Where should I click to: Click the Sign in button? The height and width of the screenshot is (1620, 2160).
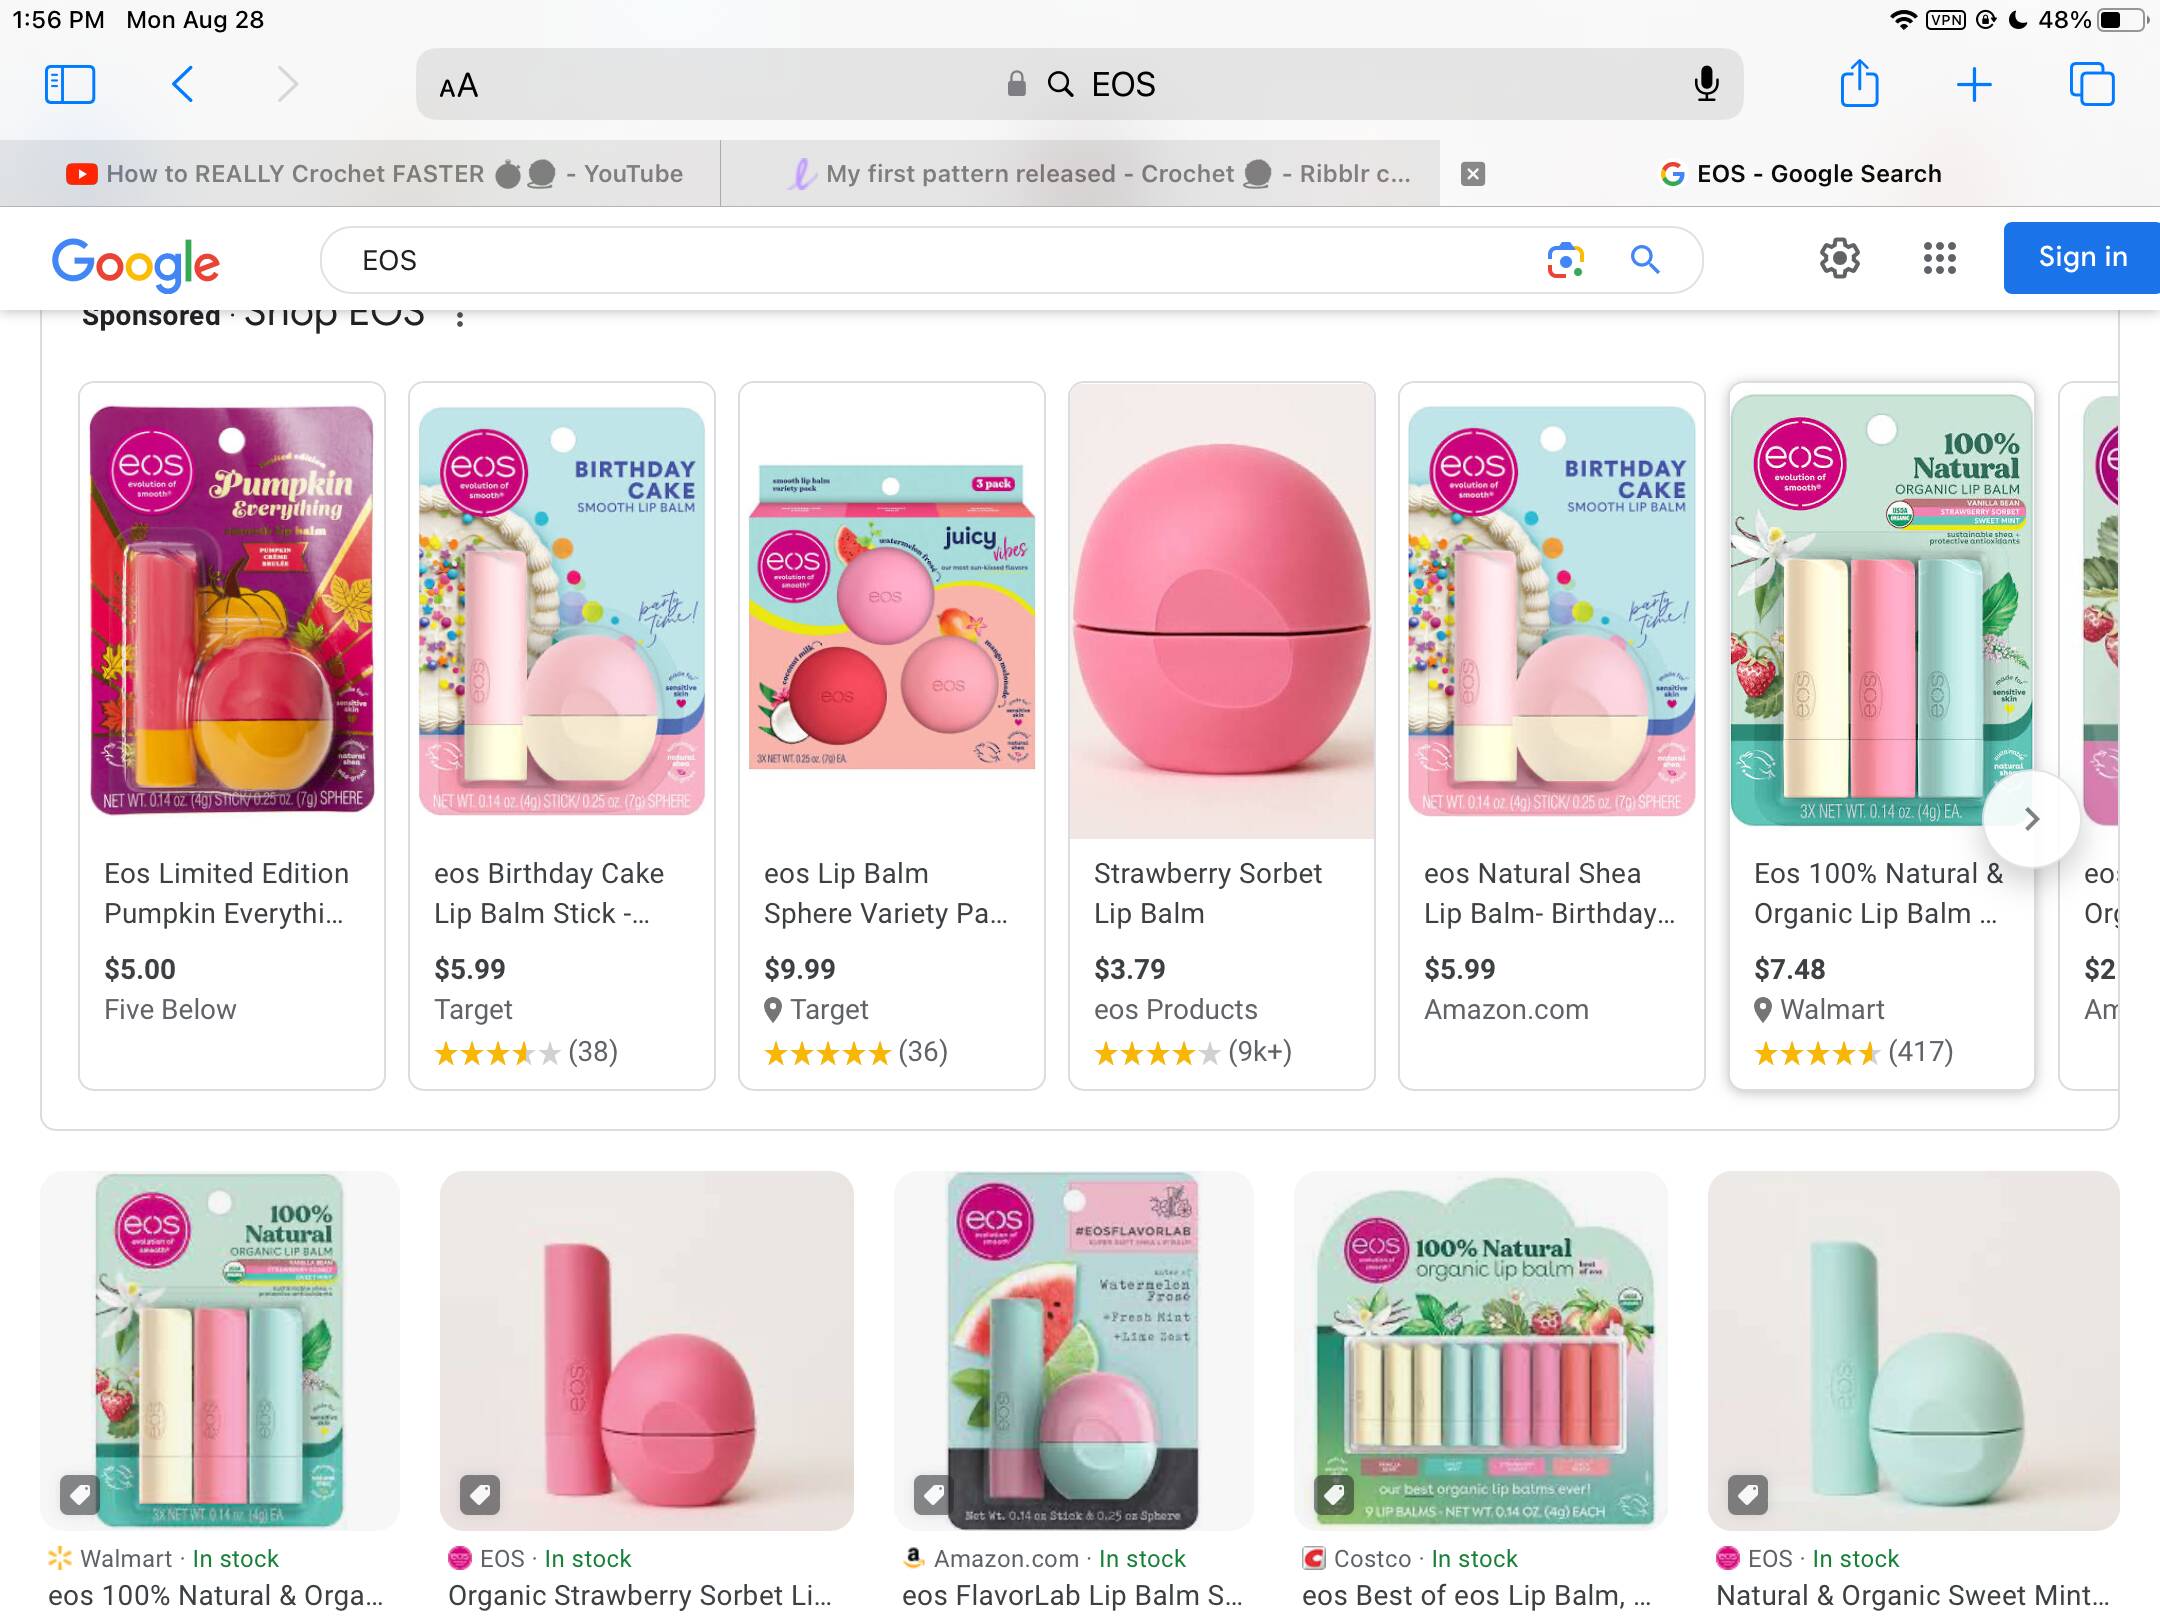click(x=2082, y=258)
